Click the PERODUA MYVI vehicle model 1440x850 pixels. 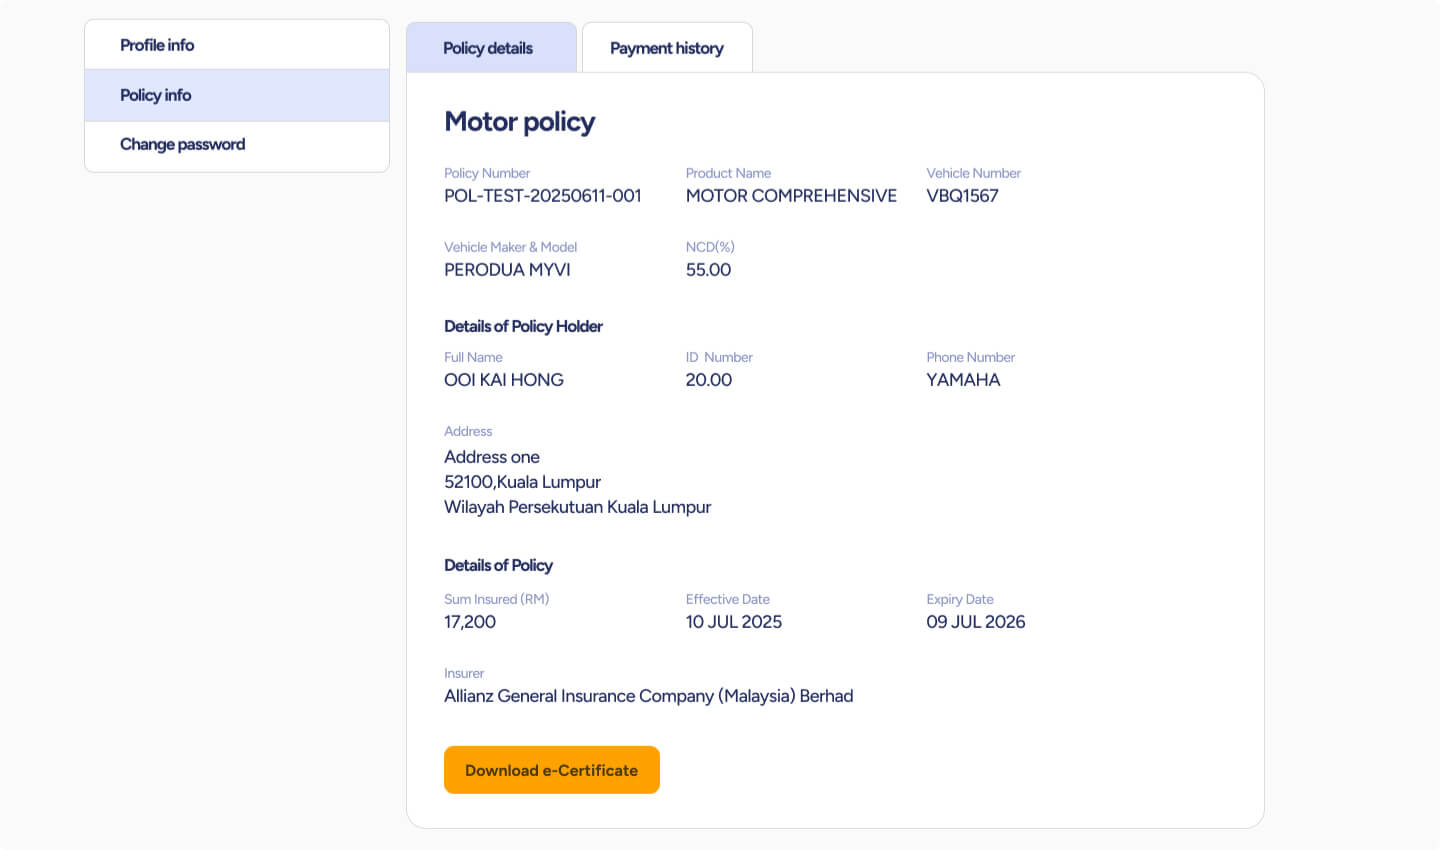(507, 270)
